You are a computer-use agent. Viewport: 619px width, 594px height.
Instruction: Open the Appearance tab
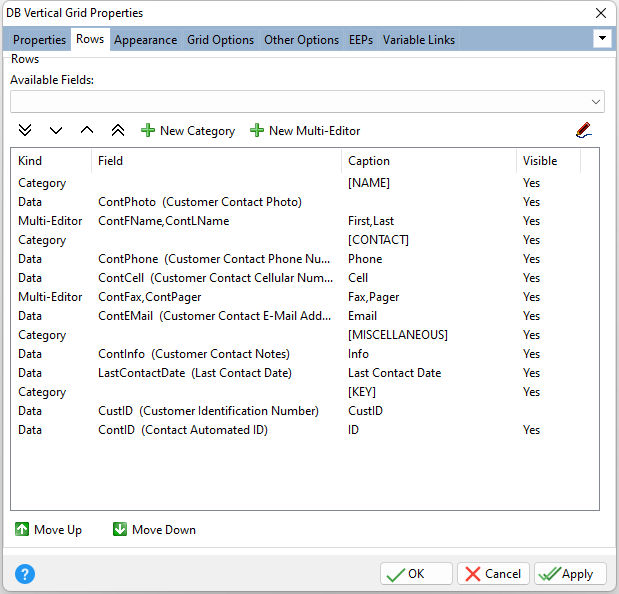146,40
